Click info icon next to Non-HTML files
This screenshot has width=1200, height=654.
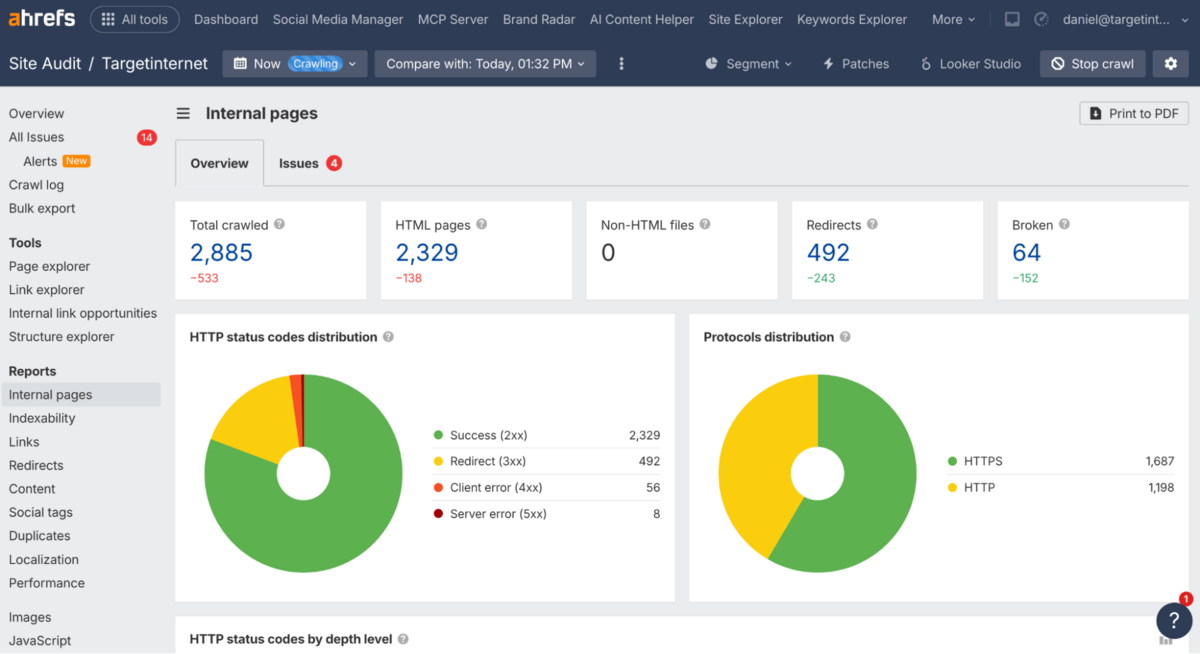[705, 224]
